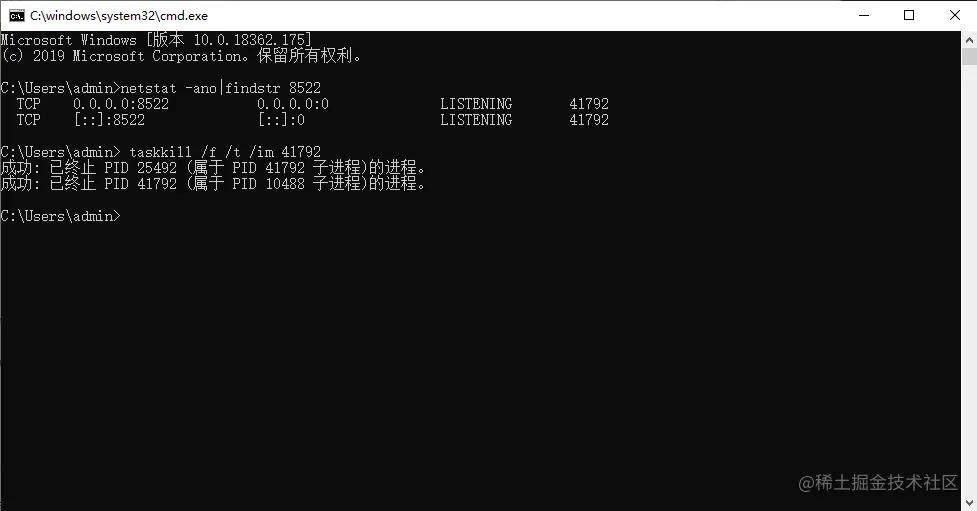The width and height of the screenshot is (977, 511).
Task: Click the scrollbar up arrow
Action: tap(970, 40)
